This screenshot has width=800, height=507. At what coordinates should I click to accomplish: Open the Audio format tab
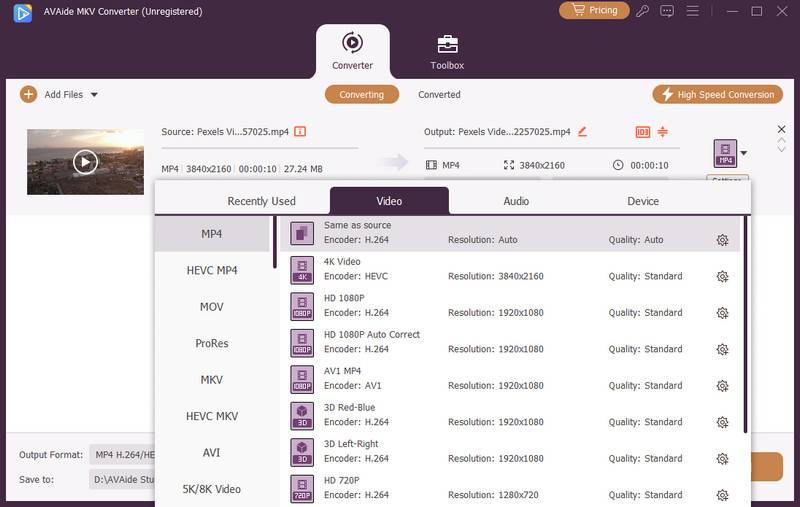[516, 201]
